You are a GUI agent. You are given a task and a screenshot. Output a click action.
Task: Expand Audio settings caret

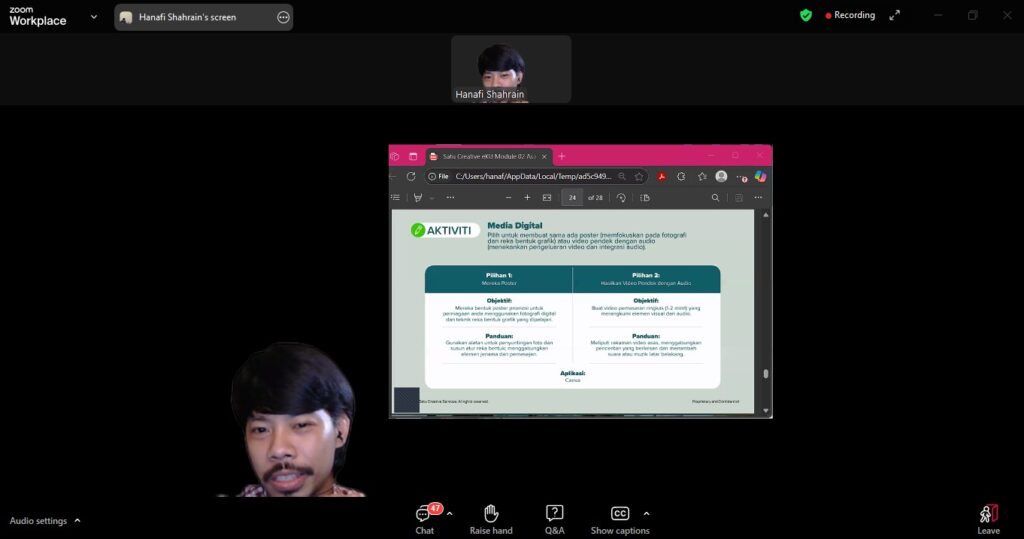(77, 521)
